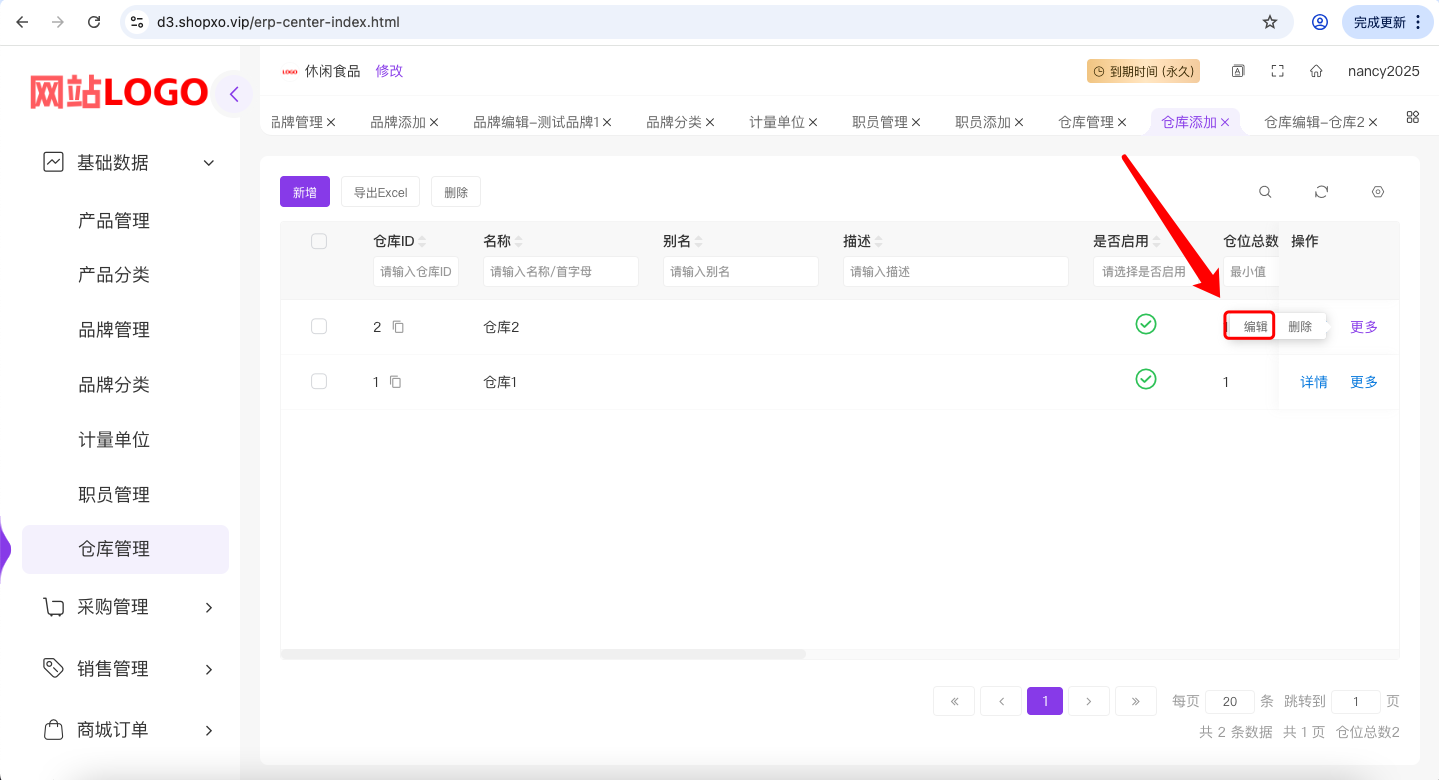Click the language translate icon in header
This screenshot has height=780, width=1439.
click(1238, 71)
